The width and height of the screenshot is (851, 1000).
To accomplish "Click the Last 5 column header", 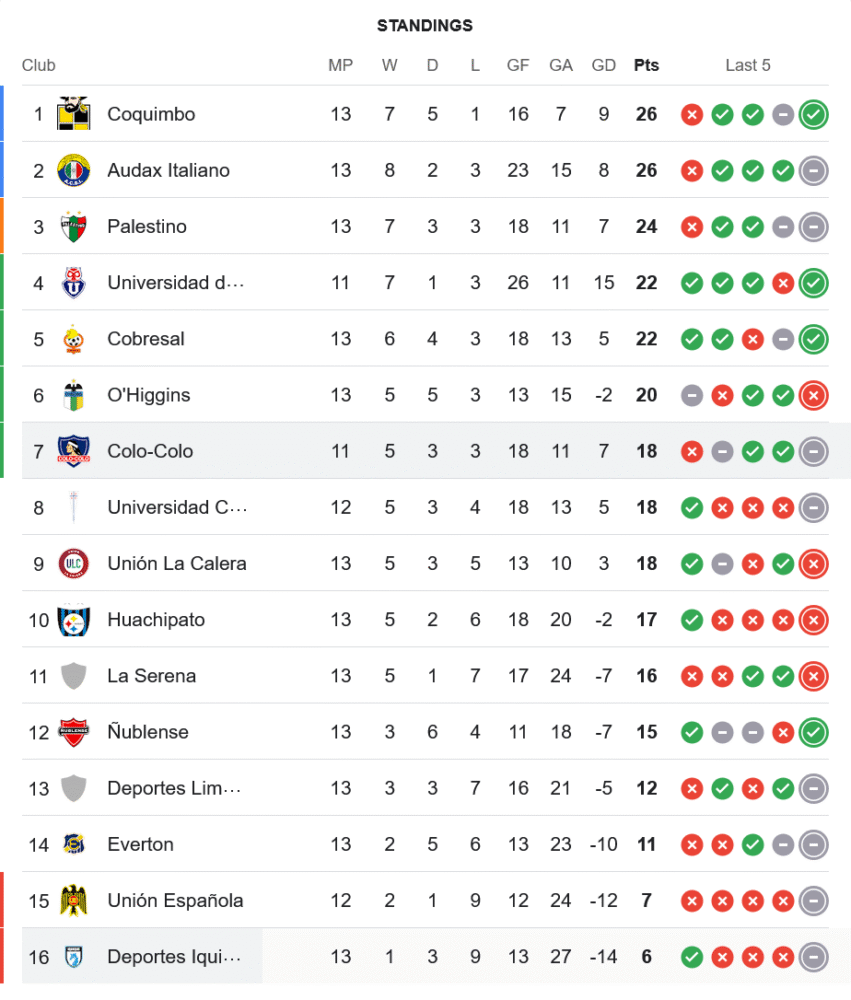I will point(748,66).
